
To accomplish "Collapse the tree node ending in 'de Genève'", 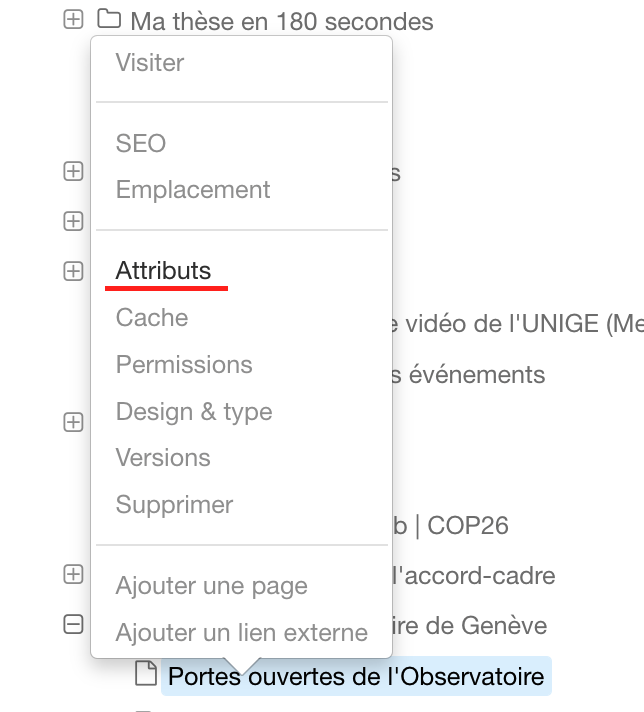I will [73, 625].
